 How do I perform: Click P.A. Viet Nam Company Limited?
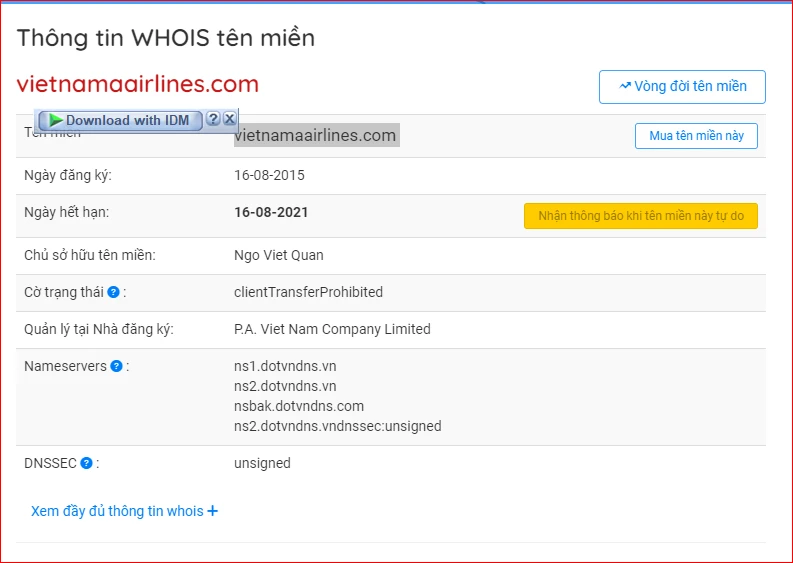[332, 329]
